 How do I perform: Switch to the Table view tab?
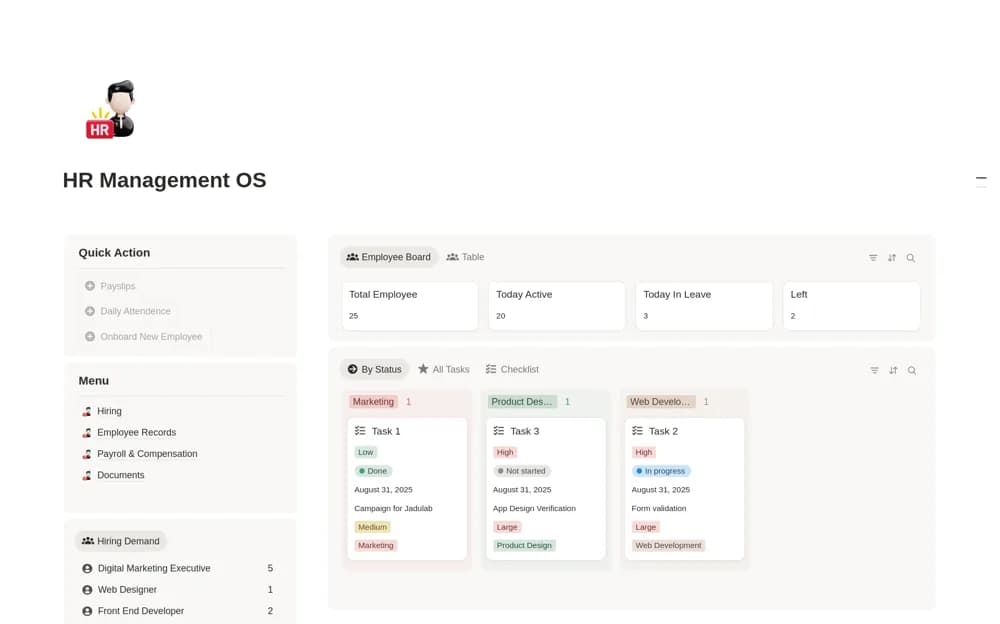[465, 257]
